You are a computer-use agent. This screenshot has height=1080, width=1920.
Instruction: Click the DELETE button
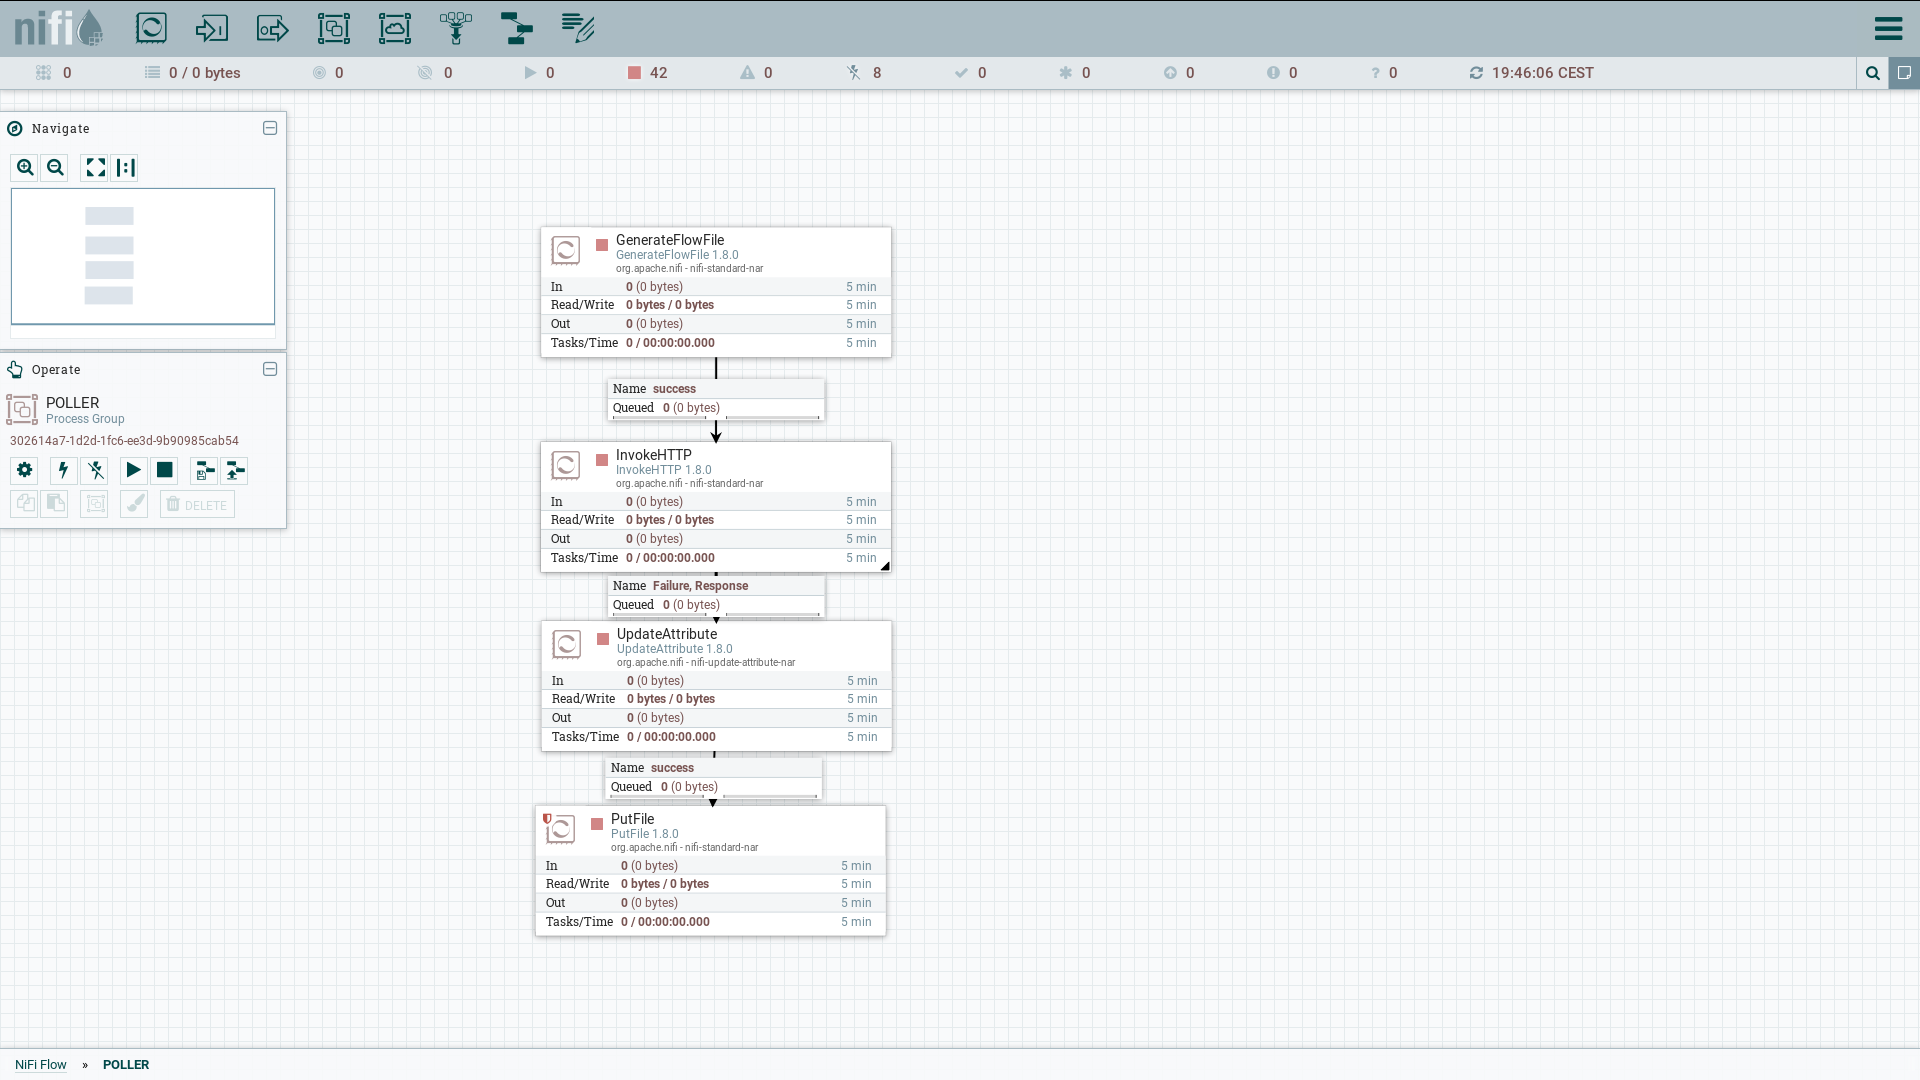click(197, 504)
